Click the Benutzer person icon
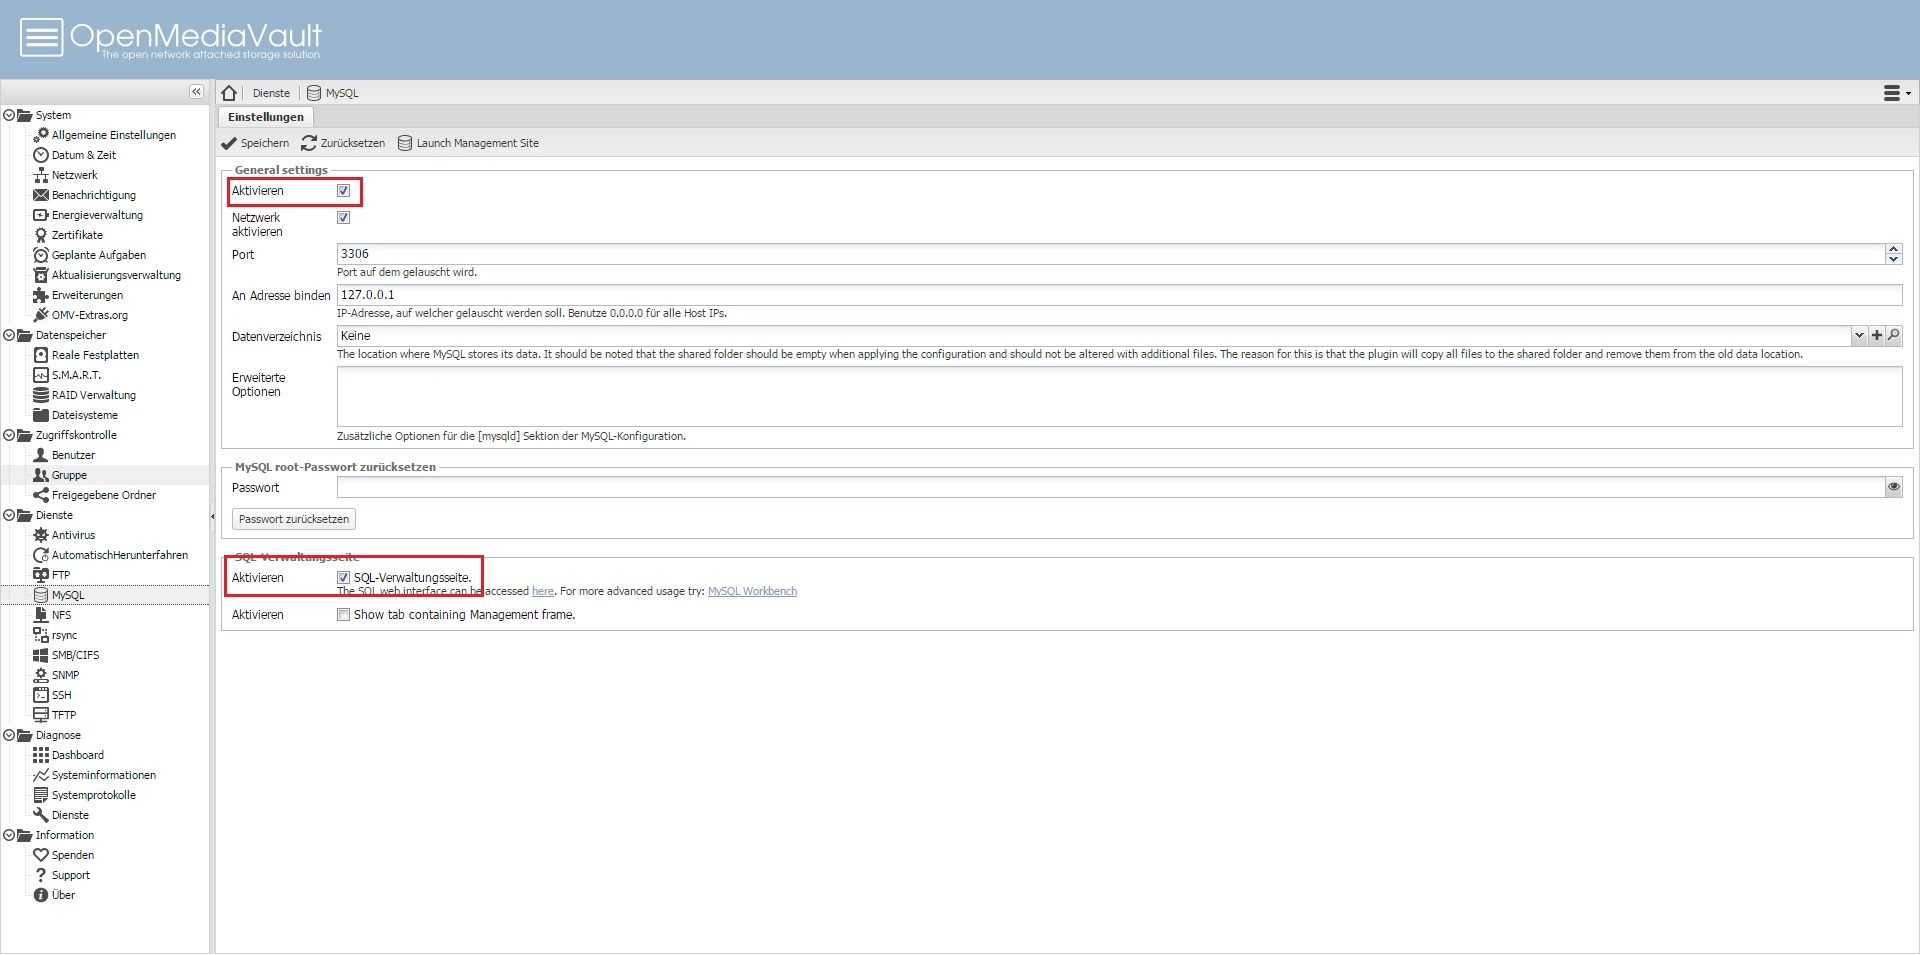 41,455
